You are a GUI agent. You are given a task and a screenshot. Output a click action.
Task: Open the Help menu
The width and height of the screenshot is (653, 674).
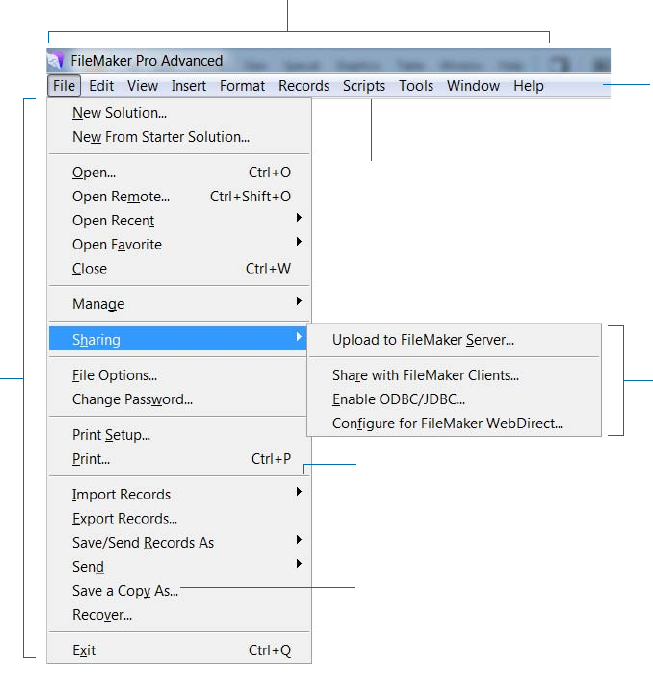coord(528,86)
